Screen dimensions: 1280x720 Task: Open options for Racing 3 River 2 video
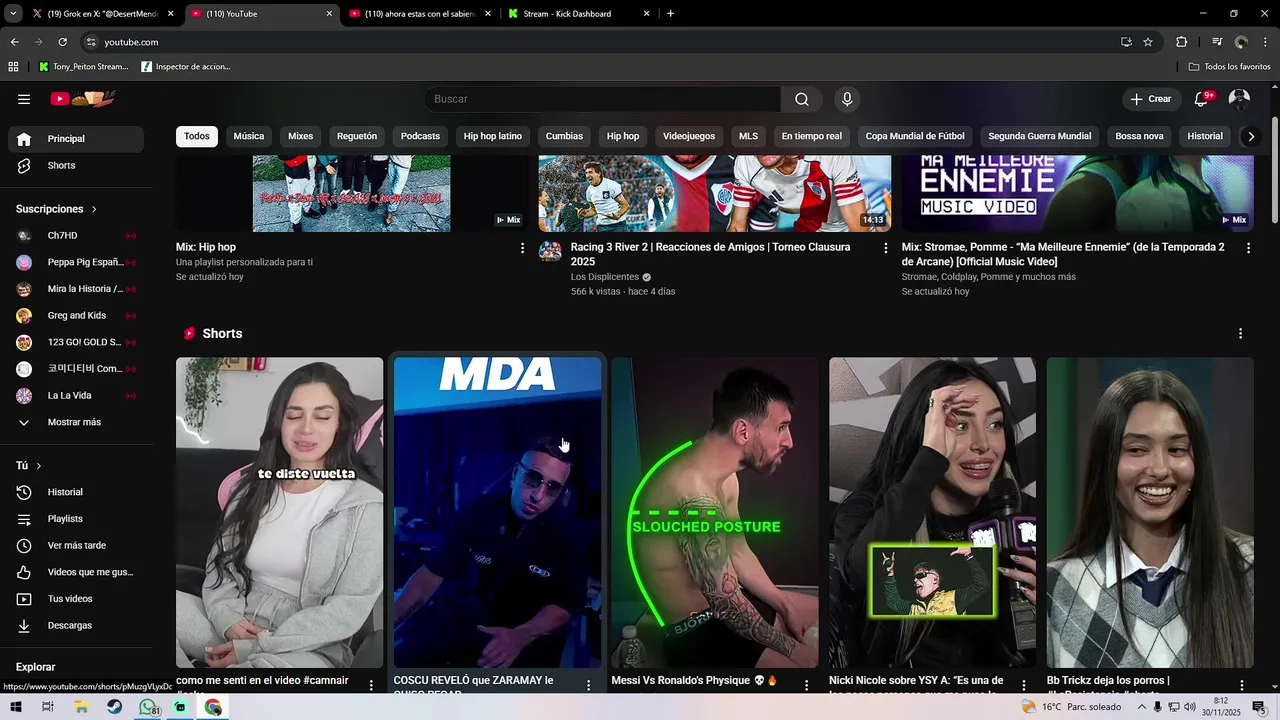pyautogui.click(x=885, y=248)
